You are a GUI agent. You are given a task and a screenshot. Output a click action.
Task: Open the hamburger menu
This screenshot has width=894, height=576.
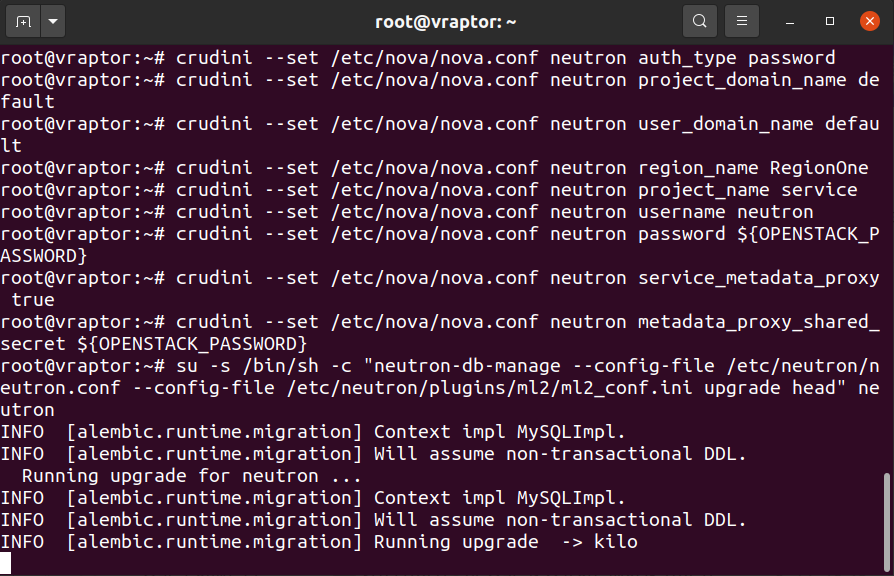[742, 22]
